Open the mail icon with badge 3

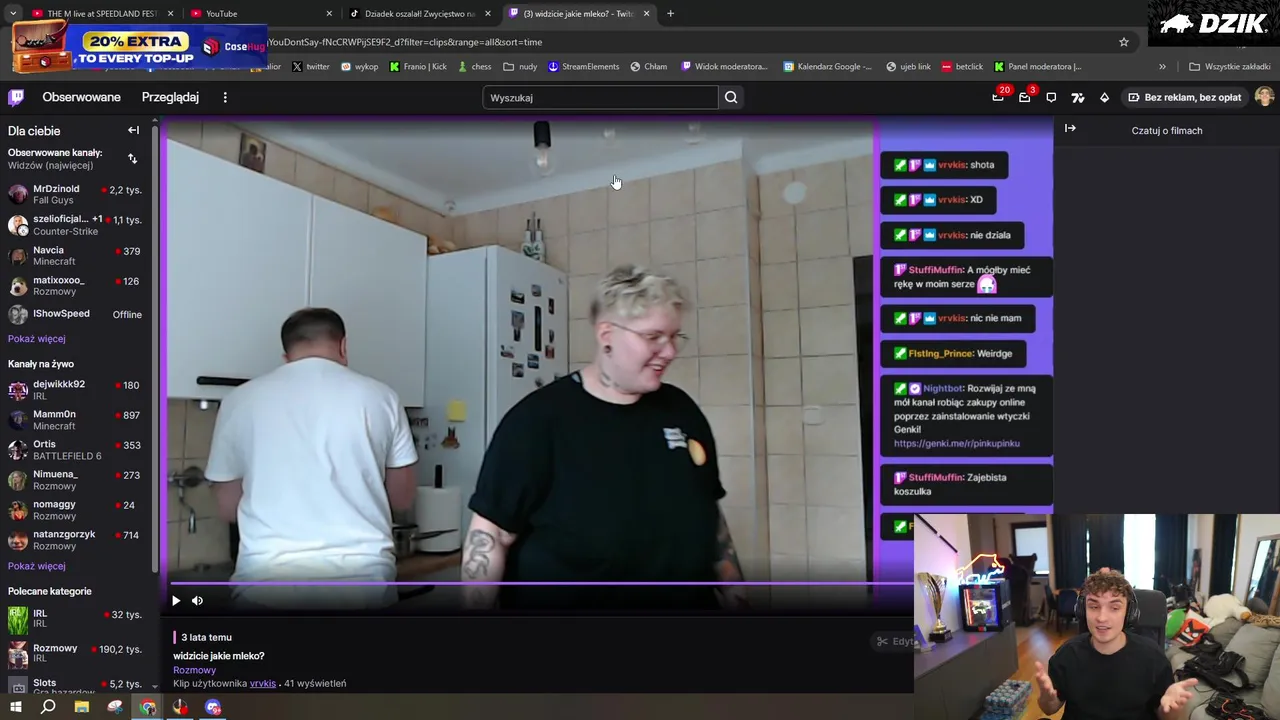1025,97
